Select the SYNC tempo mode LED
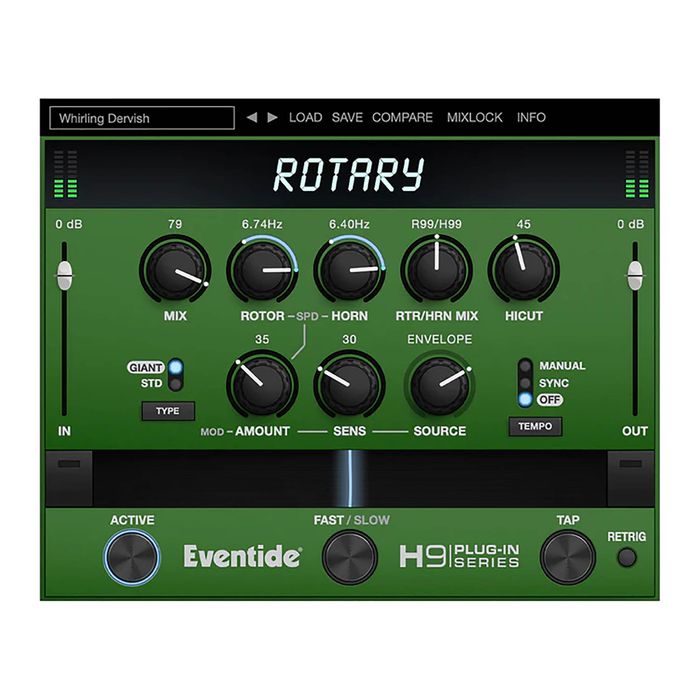700x700 pixels. [x=524, y=383]
